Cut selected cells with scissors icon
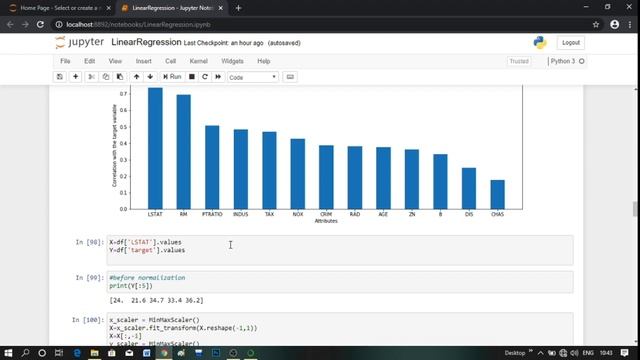 coord(91,77)
